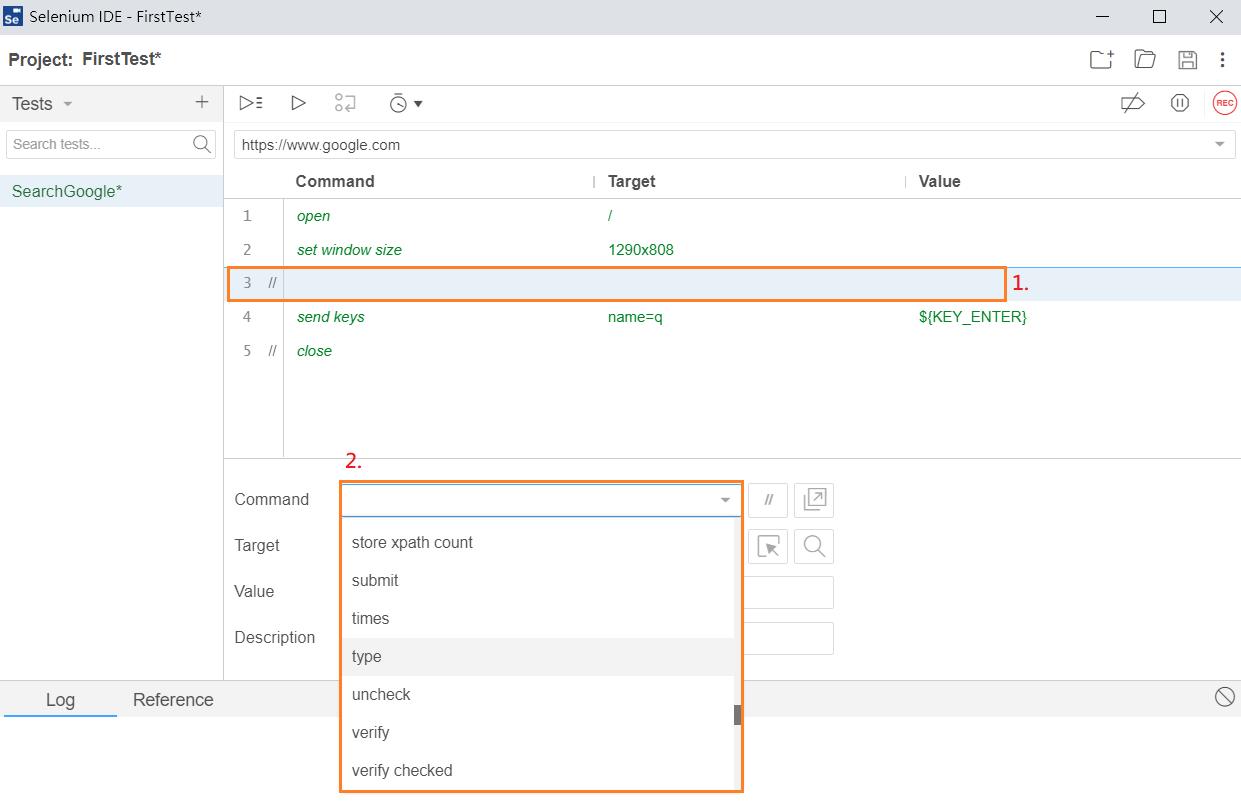Run the current test

[x=298, y=102]
